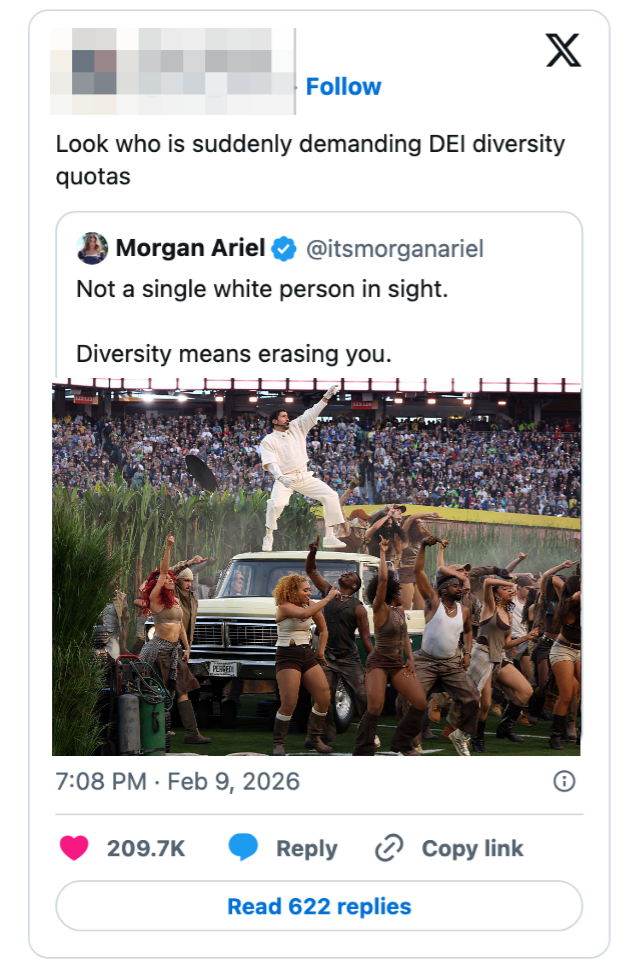Click the Reply label

coord(306,849)
